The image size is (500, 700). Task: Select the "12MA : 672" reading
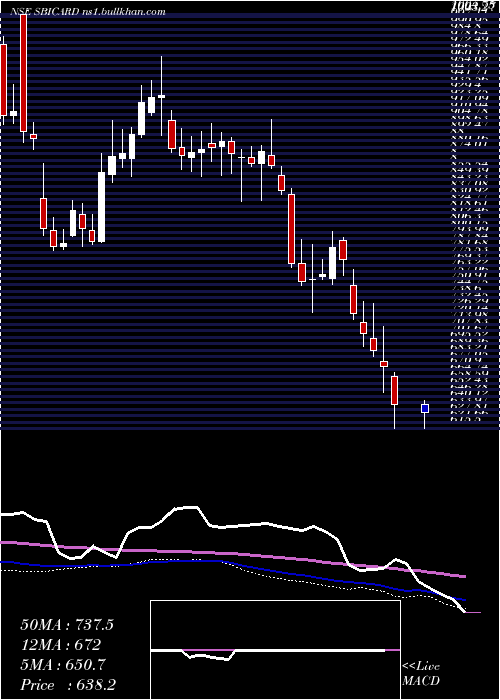(x=60, y=645)
